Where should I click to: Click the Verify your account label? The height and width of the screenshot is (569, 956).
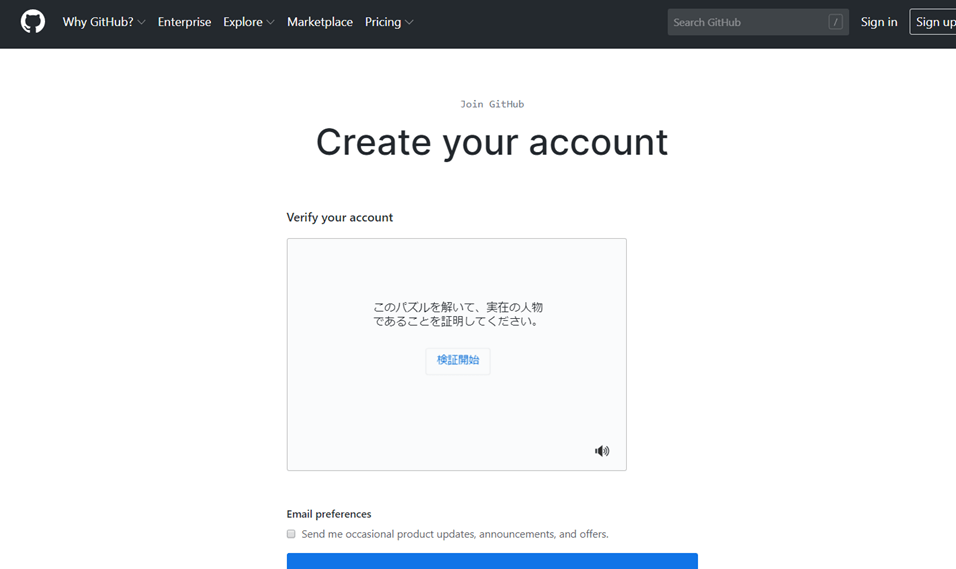[x=340, y=217]
